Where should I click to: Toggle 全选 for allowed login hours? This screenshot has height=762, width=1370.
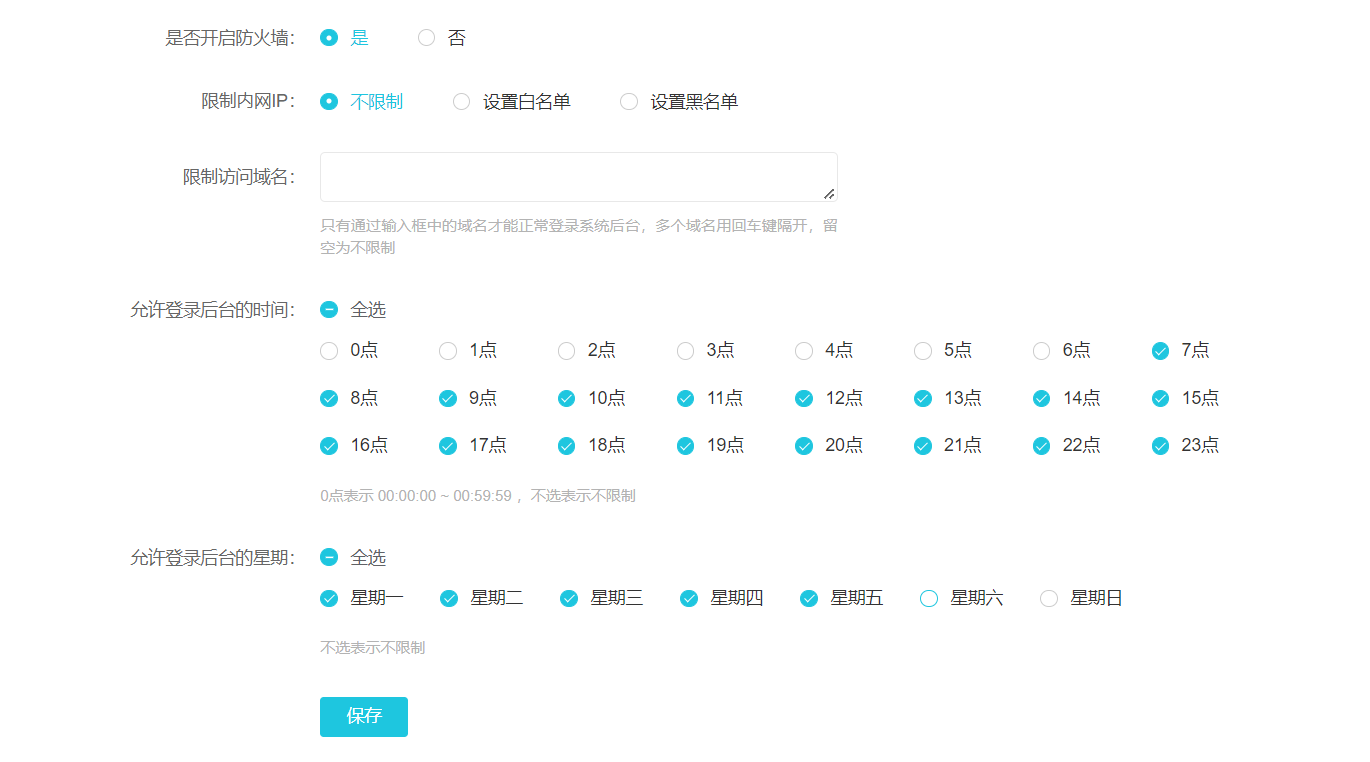[329, 309]
